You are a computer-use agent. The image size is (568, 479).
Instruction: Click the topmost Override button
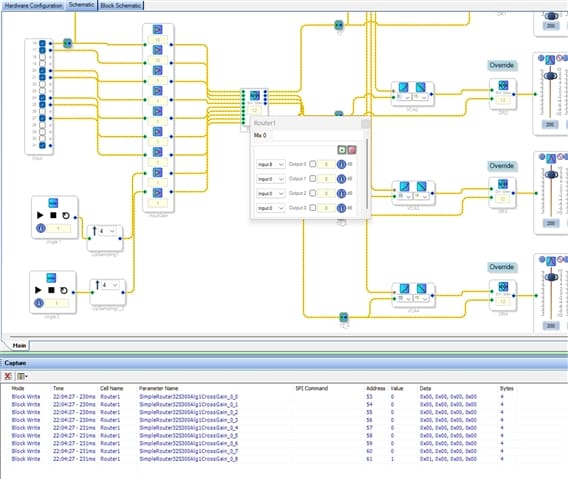coord(502,65)
